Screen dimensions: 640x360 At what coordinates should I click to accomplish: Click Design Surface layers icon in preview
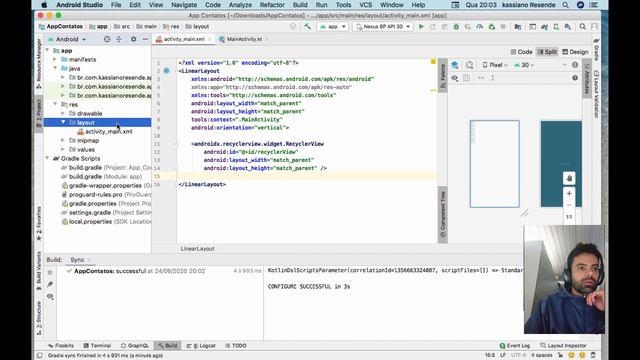pos(455,65)
